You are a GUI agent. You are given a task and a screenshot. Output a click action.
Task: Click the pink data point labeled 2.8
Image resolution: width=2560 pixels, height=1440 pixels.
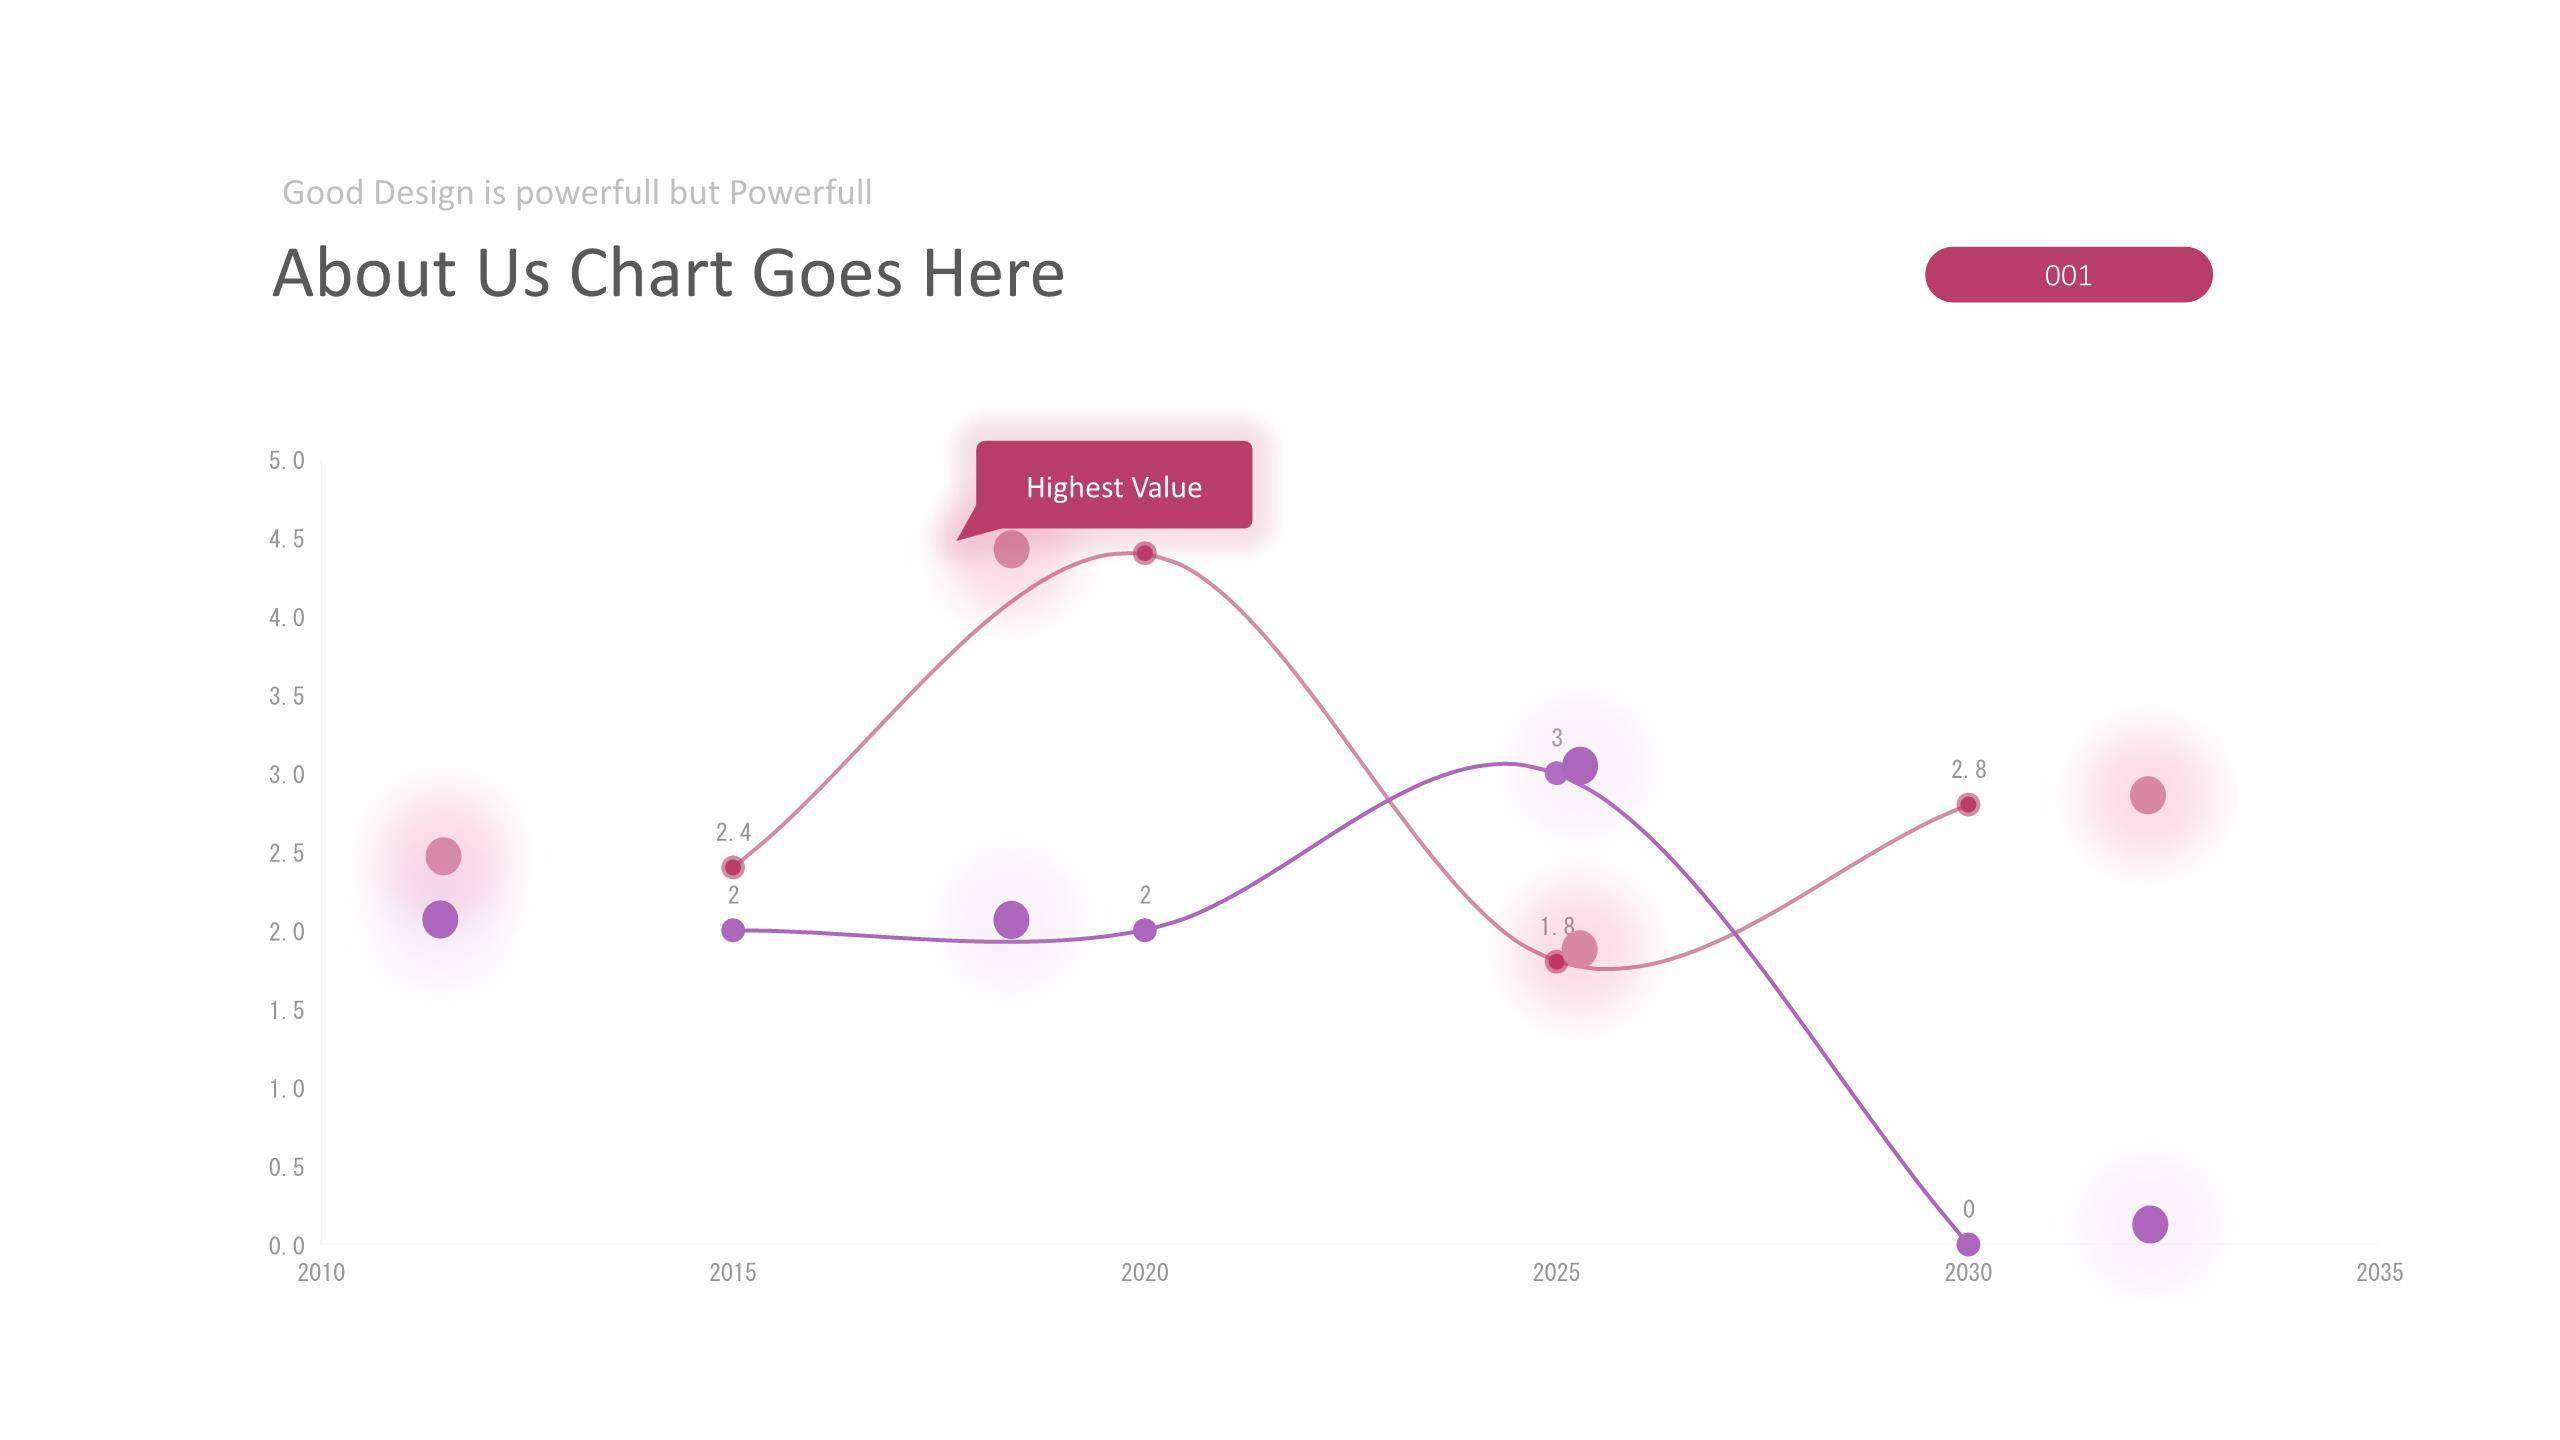pos(1968,805)
